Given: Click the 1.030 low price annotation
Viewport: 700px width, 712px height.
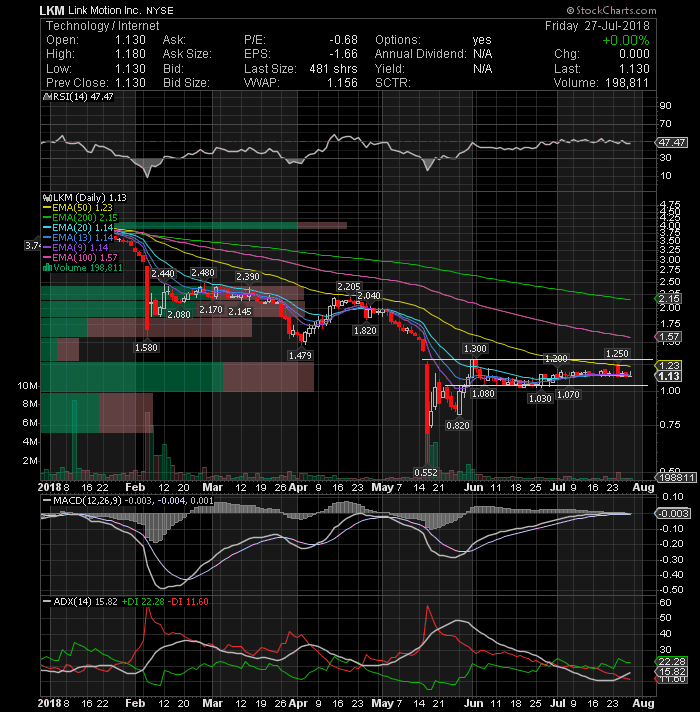Looking at the screenshot, I should tap(540, 399).
